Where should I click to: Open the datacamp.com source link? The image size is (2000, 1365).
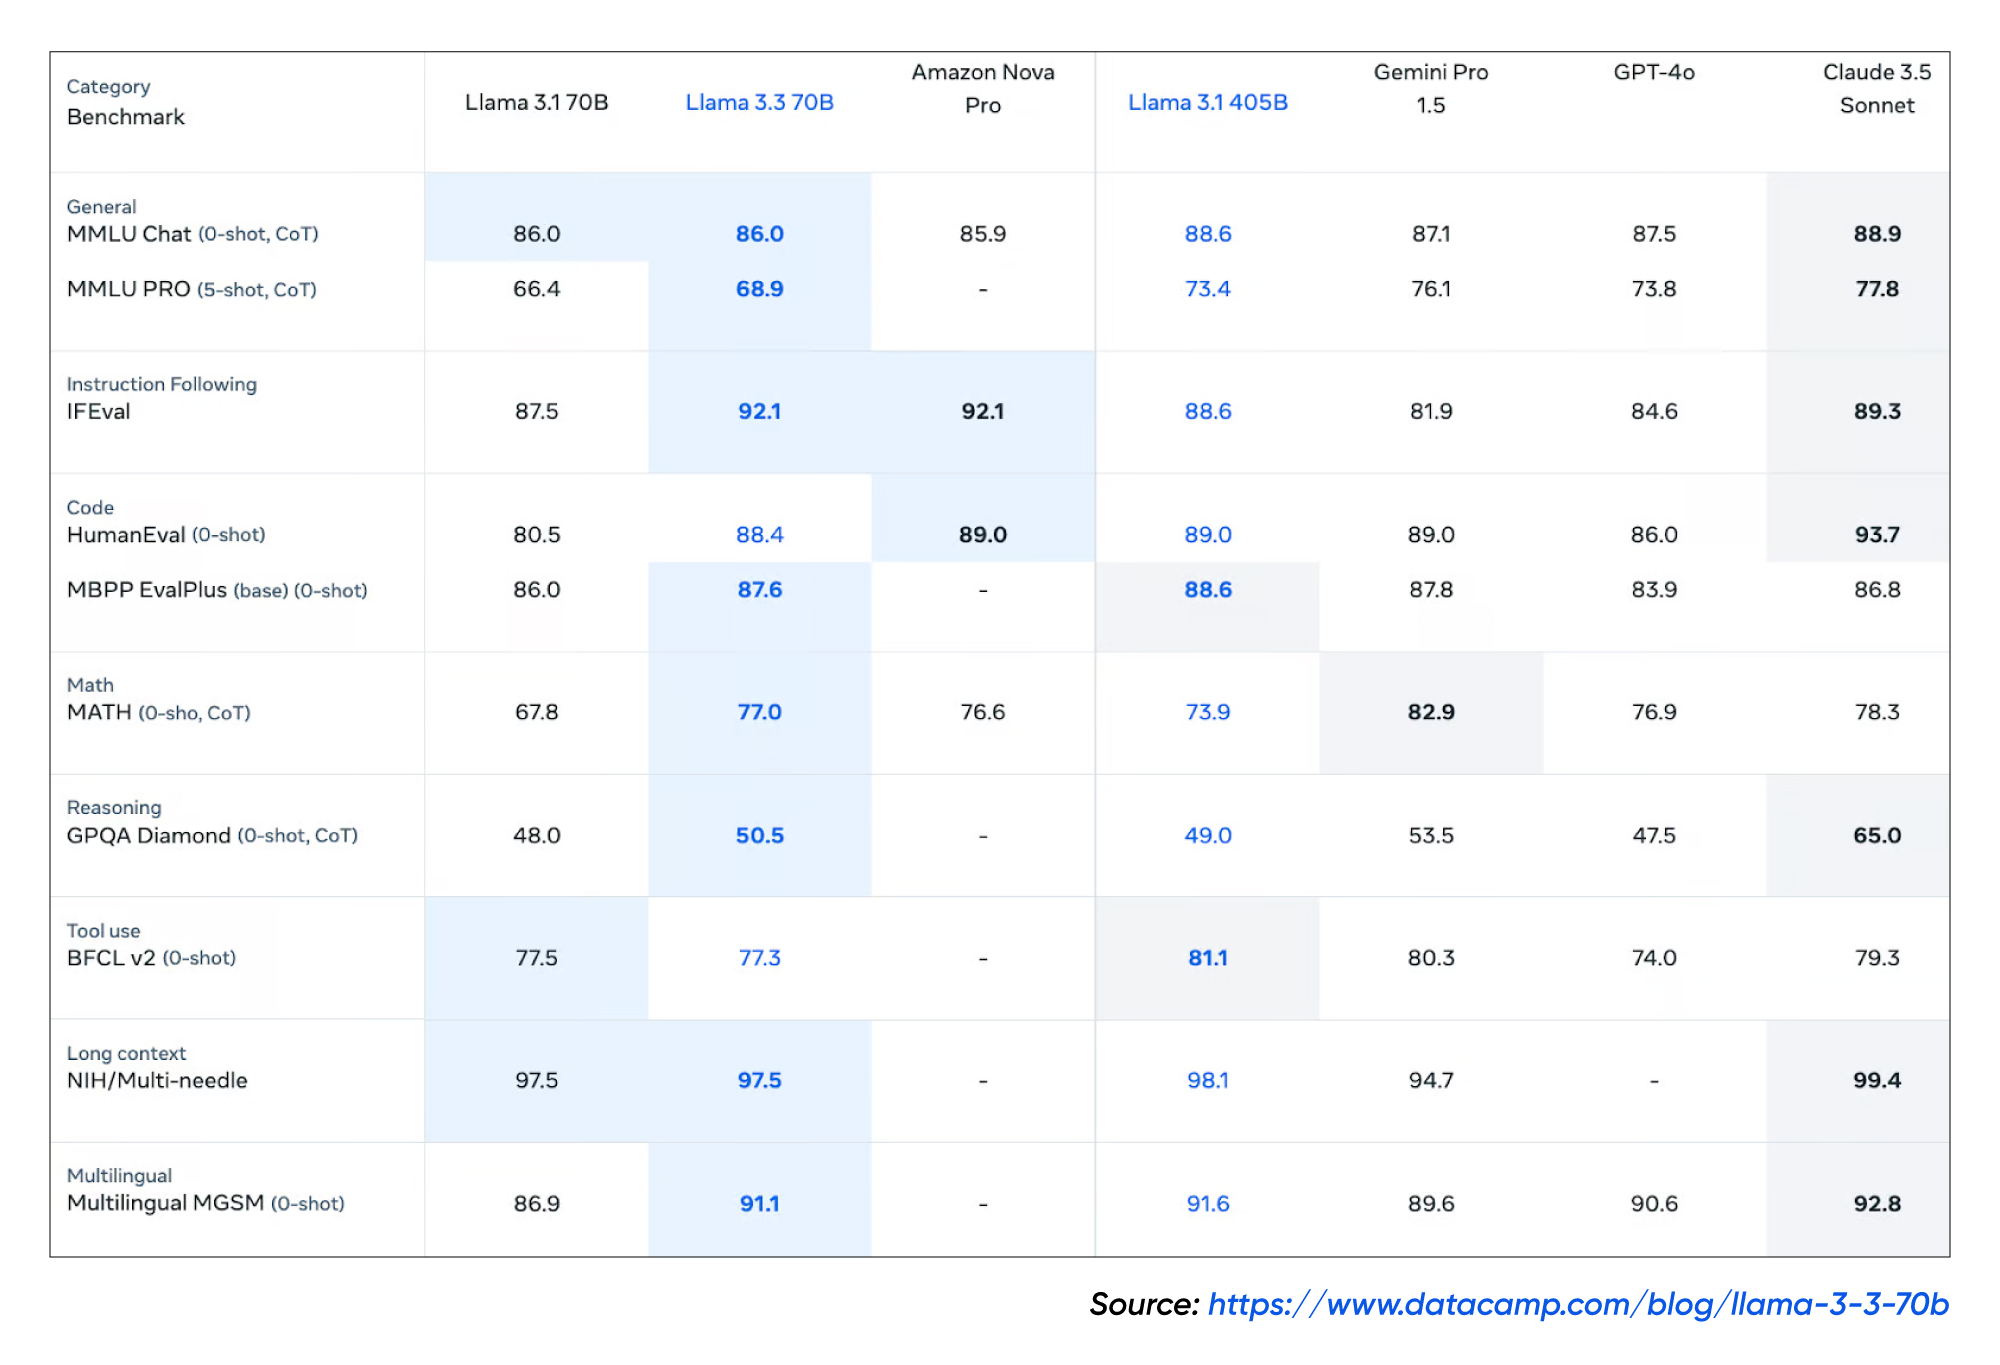(1577, 1304)
